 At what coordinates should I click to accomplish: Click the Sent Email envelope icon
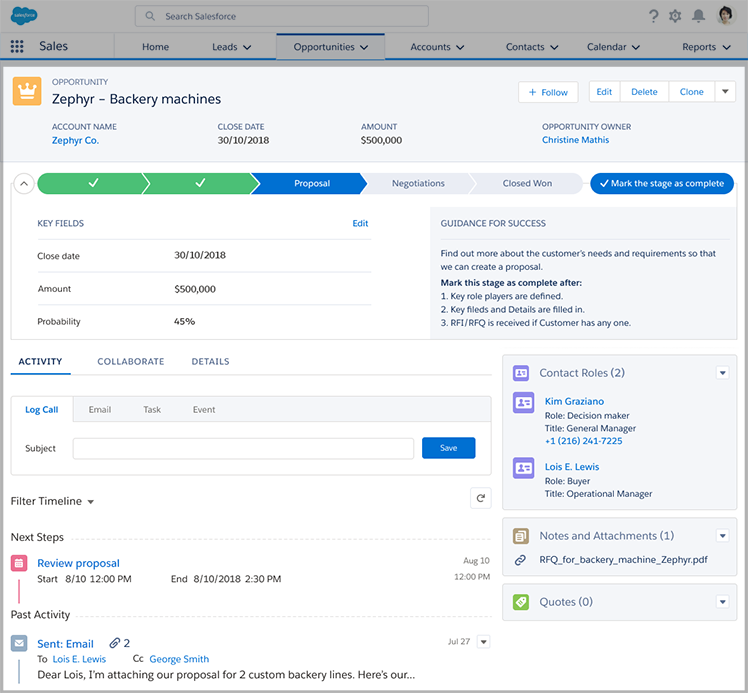tap(19, 643)
